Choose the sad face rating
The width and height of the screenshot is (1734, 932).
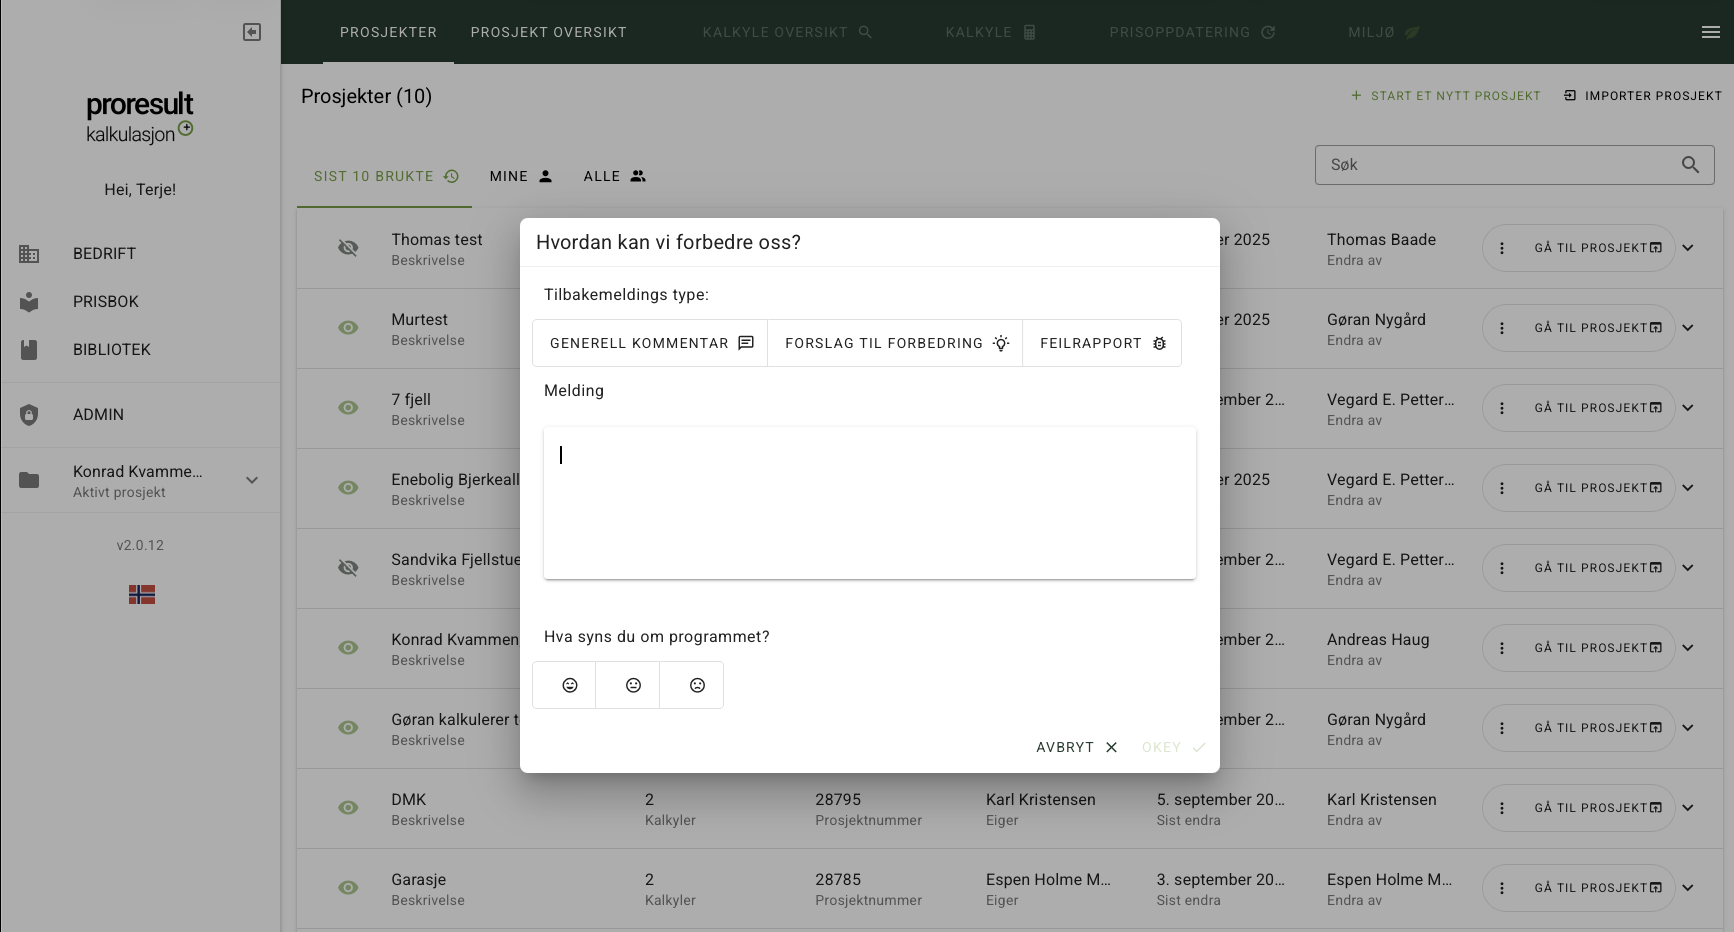(x=697, y=685)
